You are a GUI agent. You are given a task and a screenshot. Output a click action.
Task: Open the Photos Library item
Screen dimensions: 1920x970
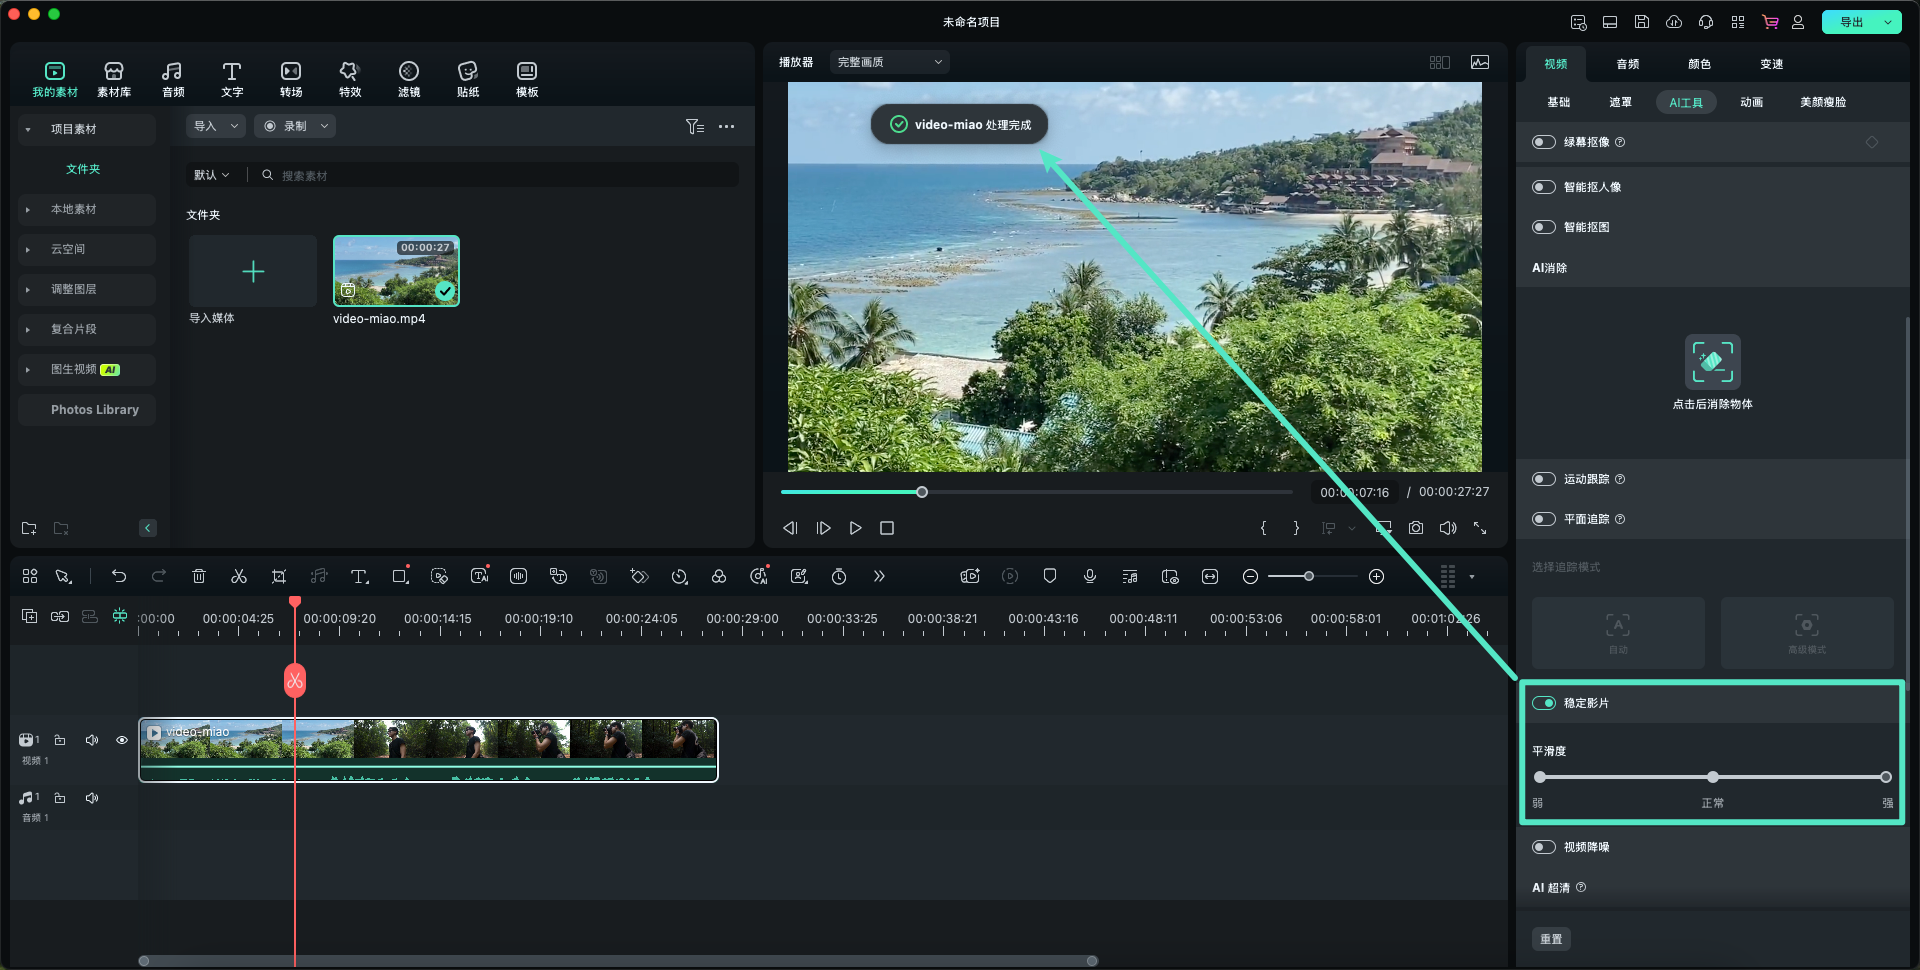(x=87, y=410)
